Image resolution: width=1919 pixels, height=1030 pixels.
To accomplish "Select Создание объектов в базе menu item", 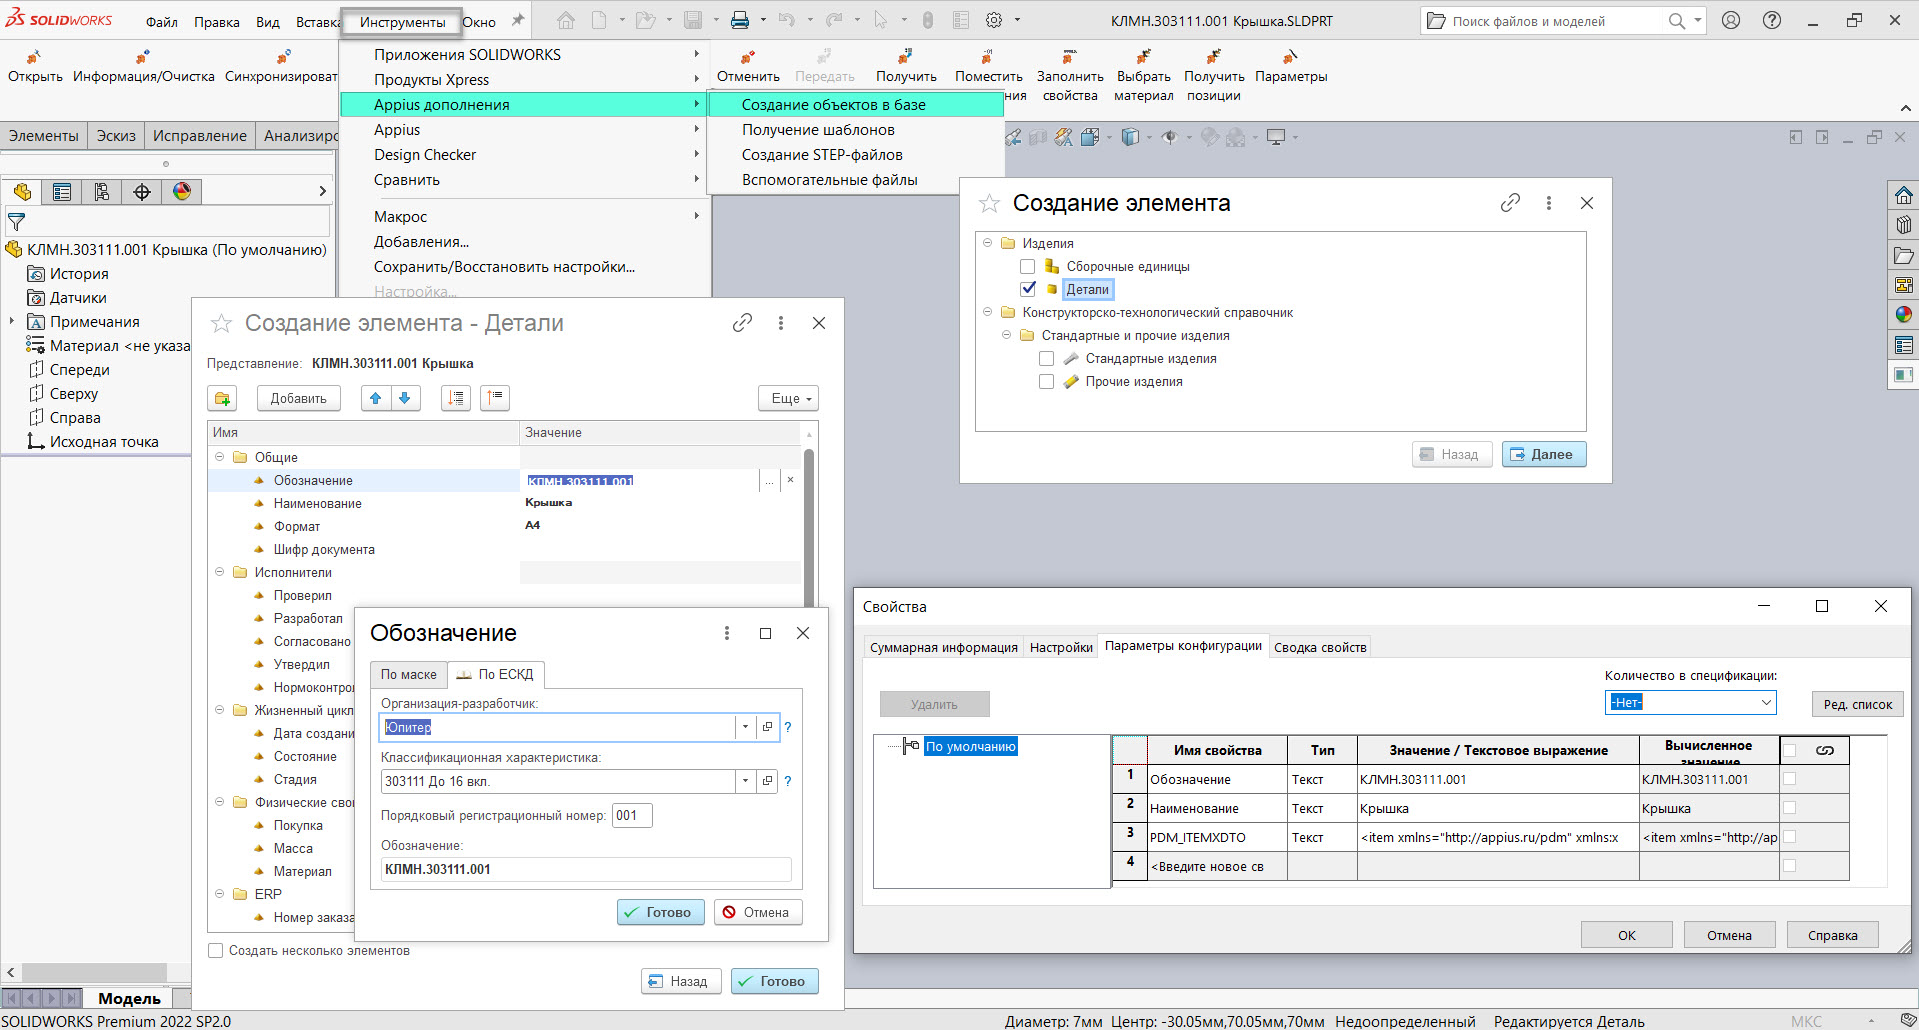I will coord(856,104).
